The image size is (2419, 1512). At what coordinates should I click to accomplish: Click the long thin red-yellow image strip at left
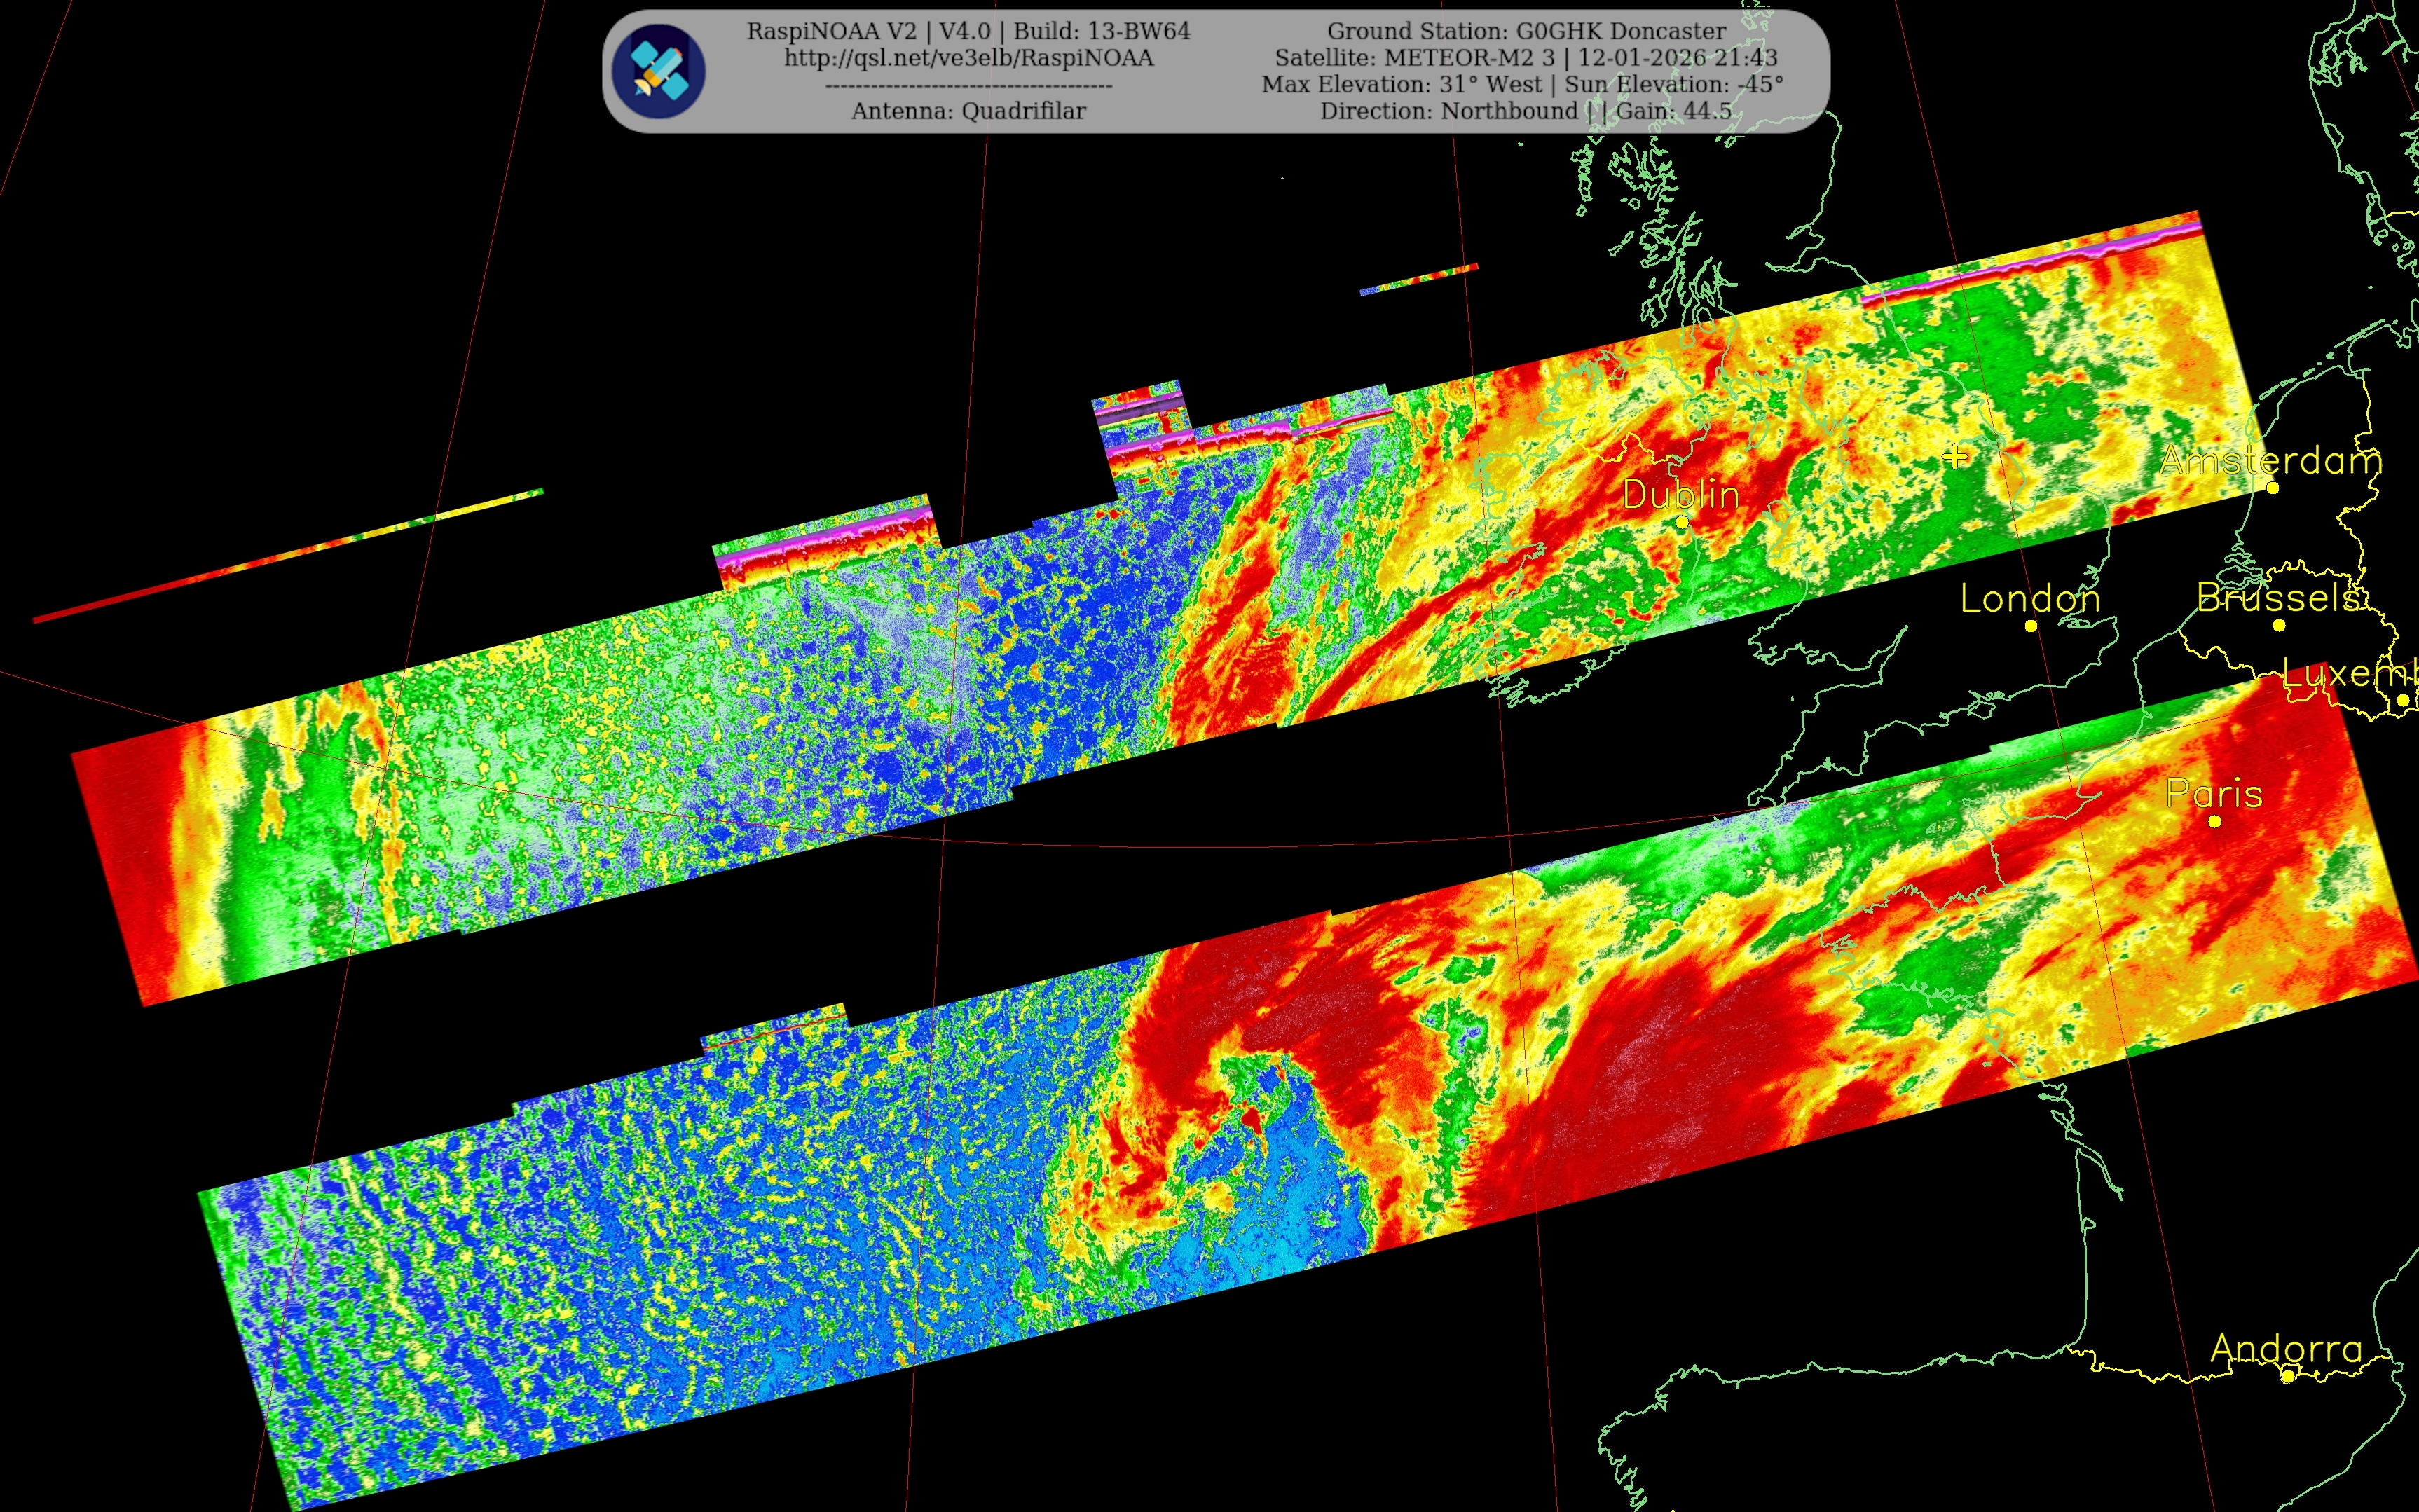[x=288, y=556]
